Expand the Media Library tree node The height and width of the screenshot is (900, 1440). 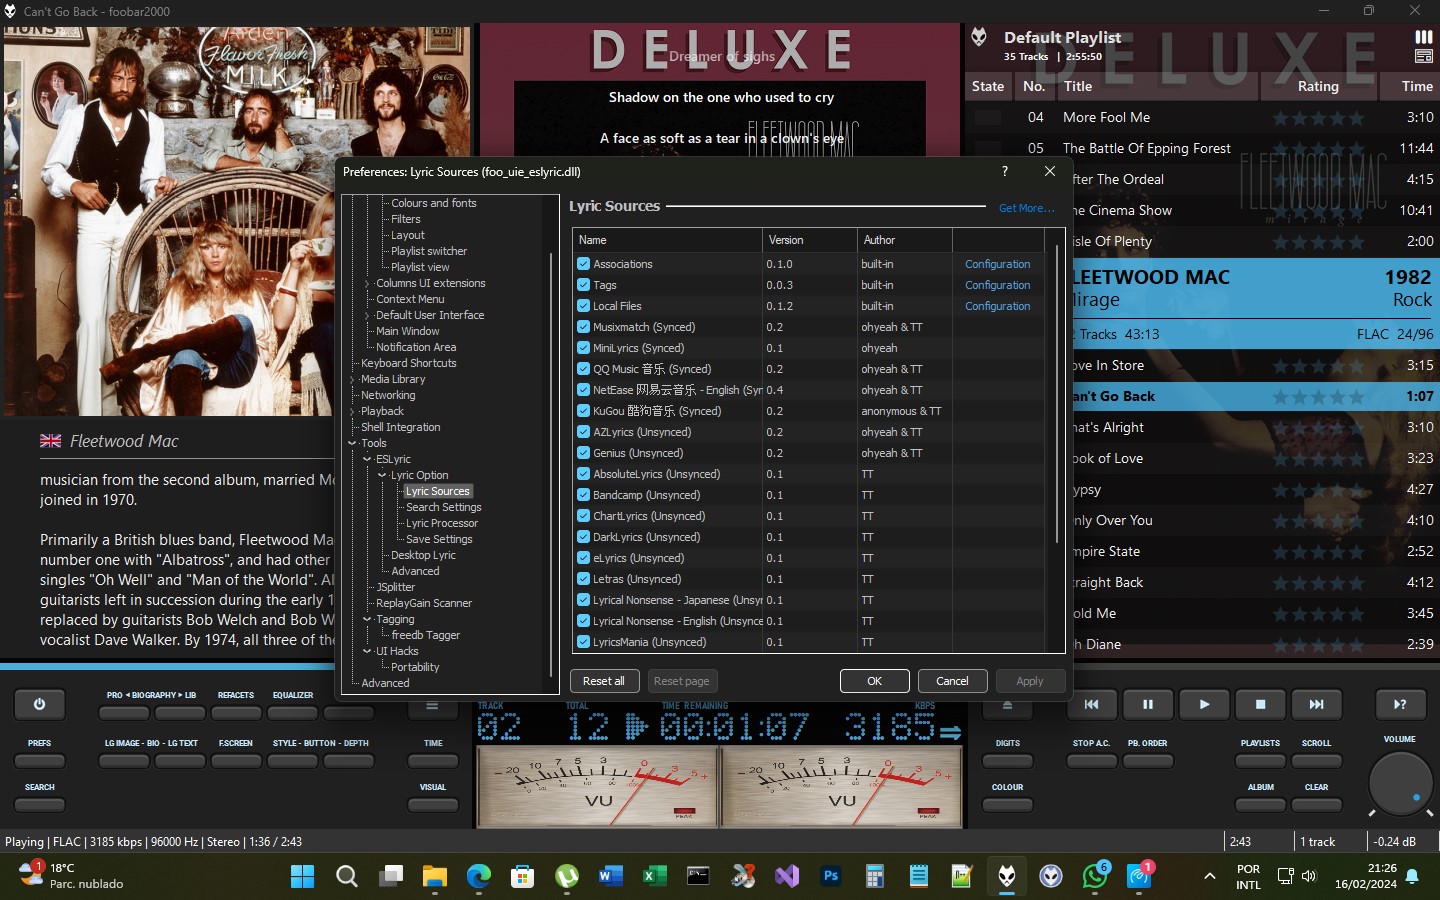(x=353, y=379)
